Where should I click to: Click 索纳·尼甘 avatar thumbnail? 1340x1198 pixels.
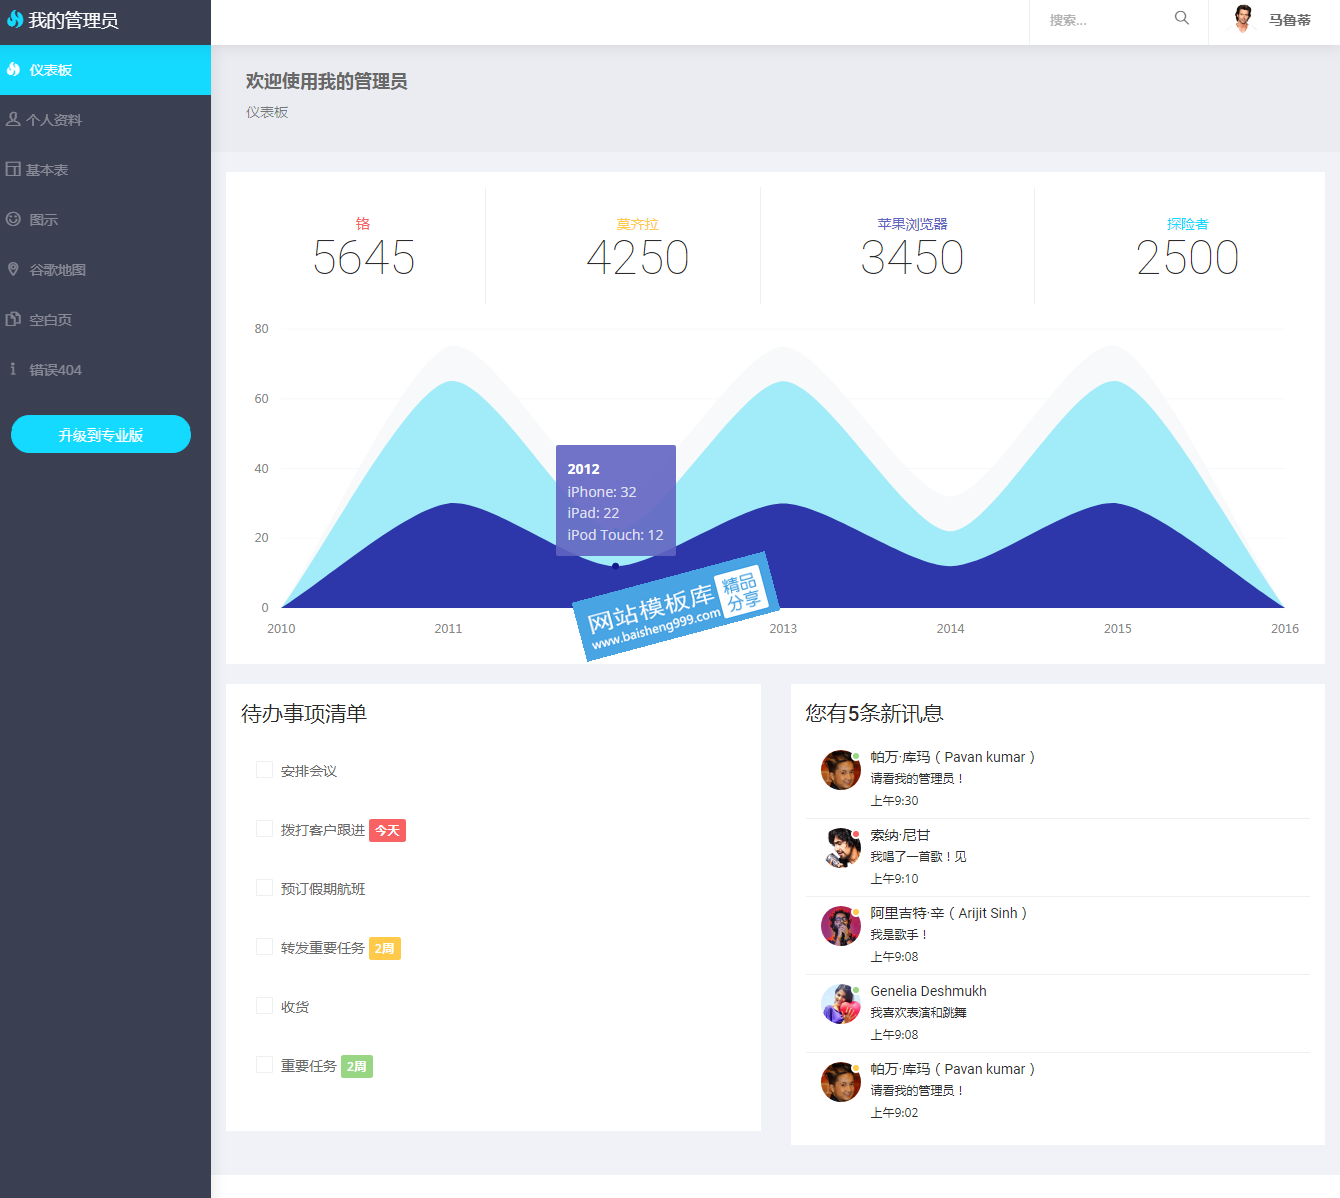840,848
